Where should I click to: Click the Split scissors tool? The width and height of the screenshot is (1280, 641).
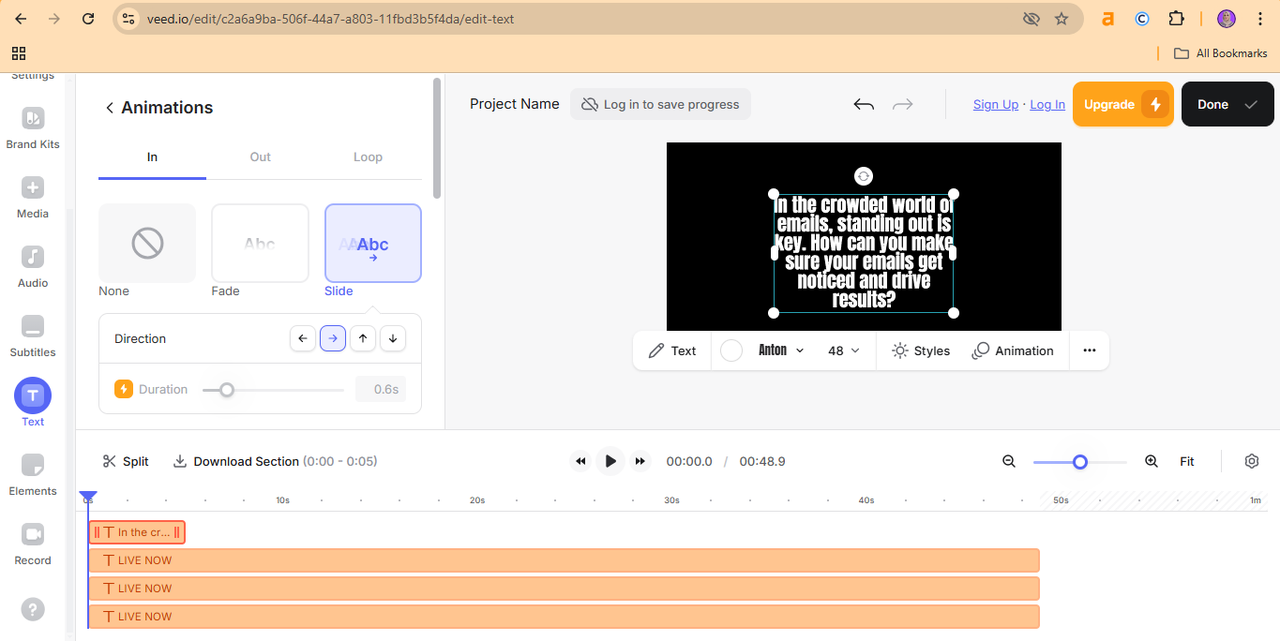(x=125, y=461)
